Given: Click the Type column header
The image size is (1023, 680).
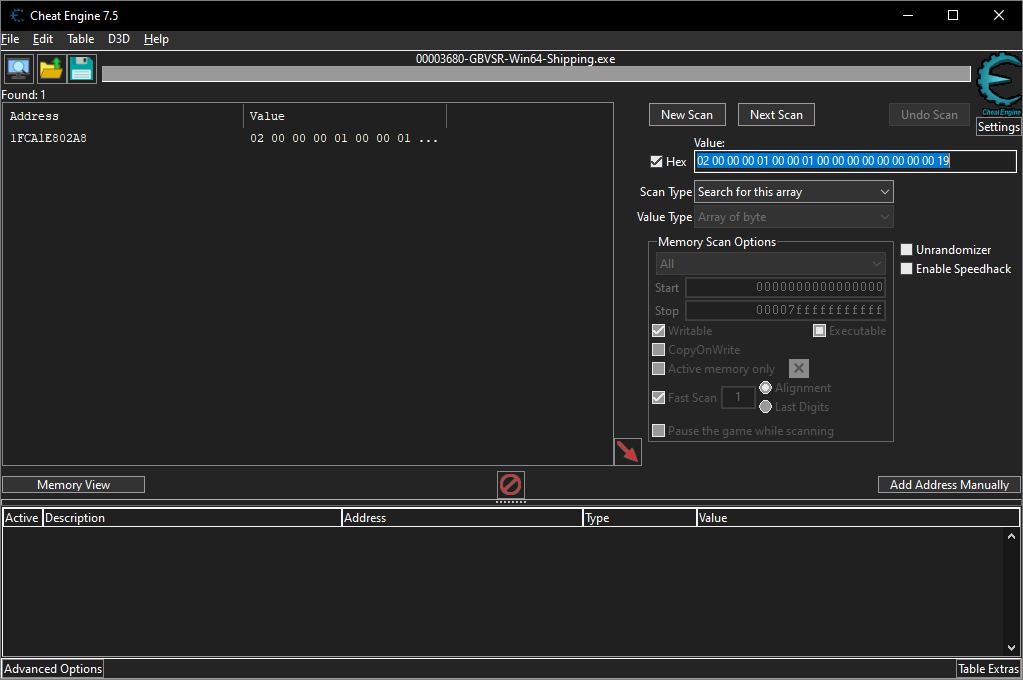Looking at the screenshot, I should pyautogui.click(x=639, y=518).
